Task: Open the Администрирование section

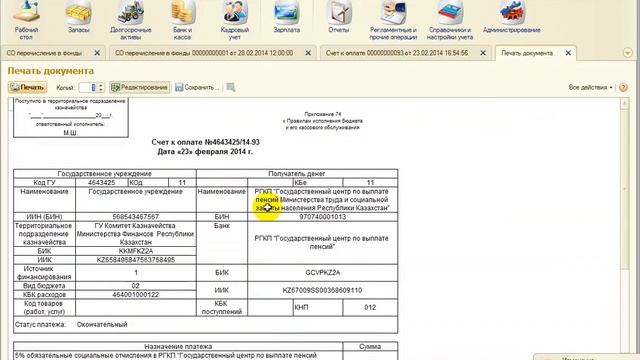Action: coord(511,18)
